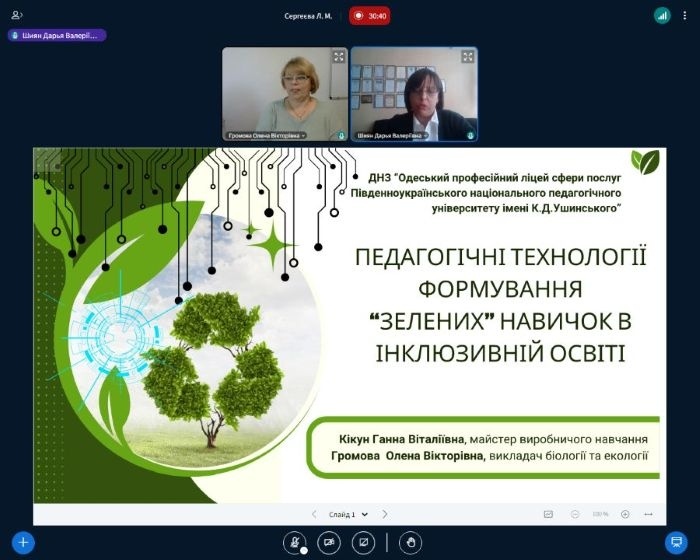The image size is (700, 560).
Task: Click the 100% zoom level reset
Action: tap(600, 514)
